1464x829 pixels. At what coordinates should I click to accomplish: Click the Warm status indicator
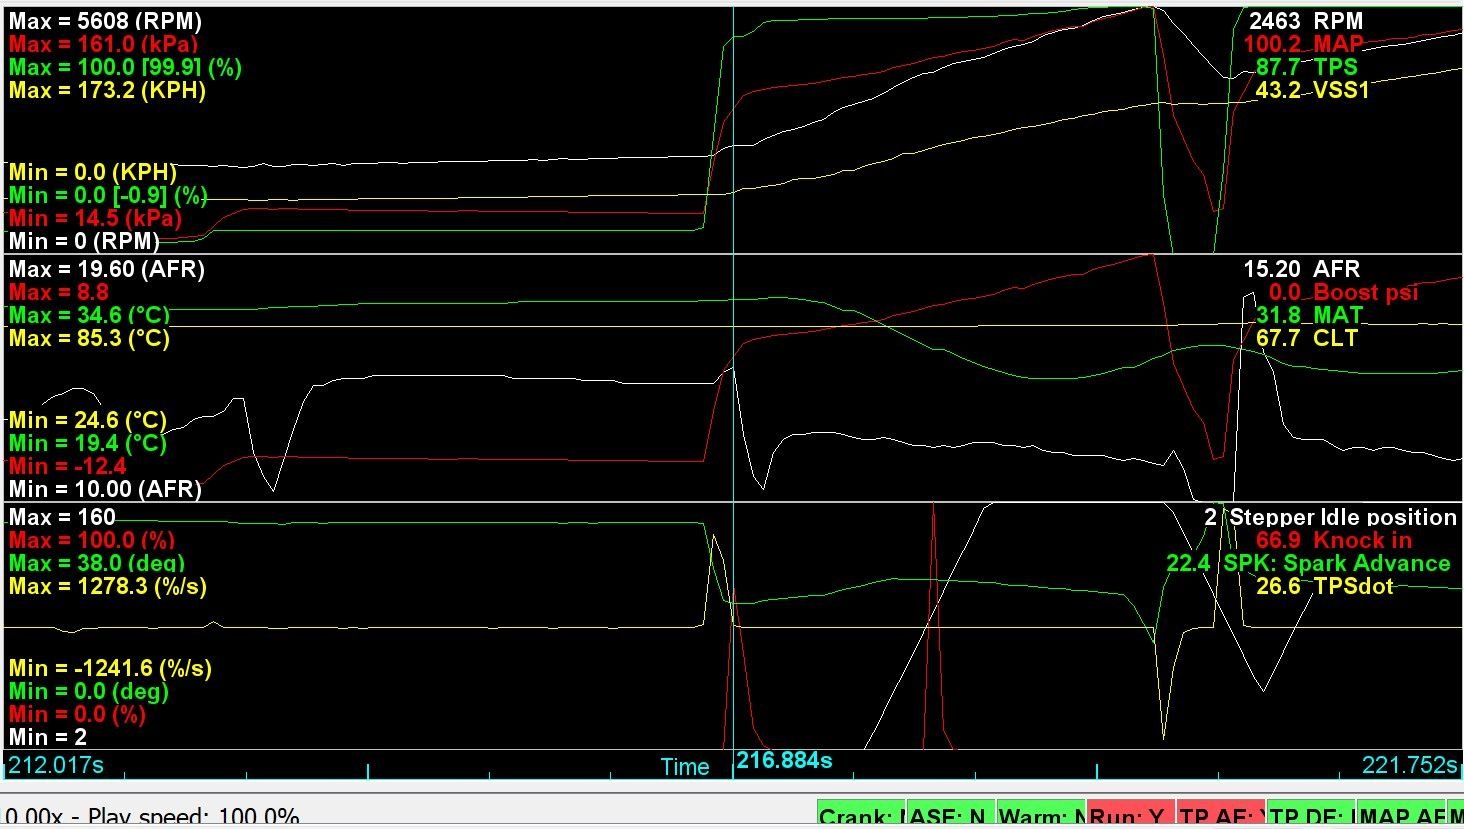[x=1040, y=816]
